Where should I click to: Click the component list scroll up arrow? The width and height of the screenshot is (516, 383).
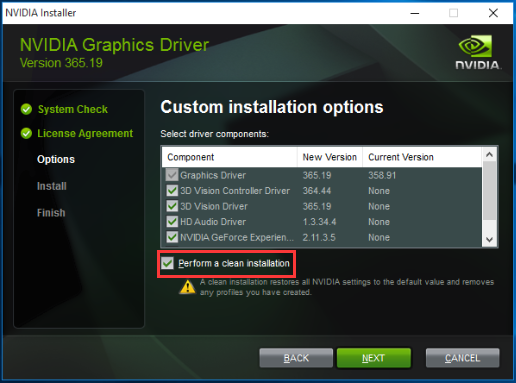(489, 155)
